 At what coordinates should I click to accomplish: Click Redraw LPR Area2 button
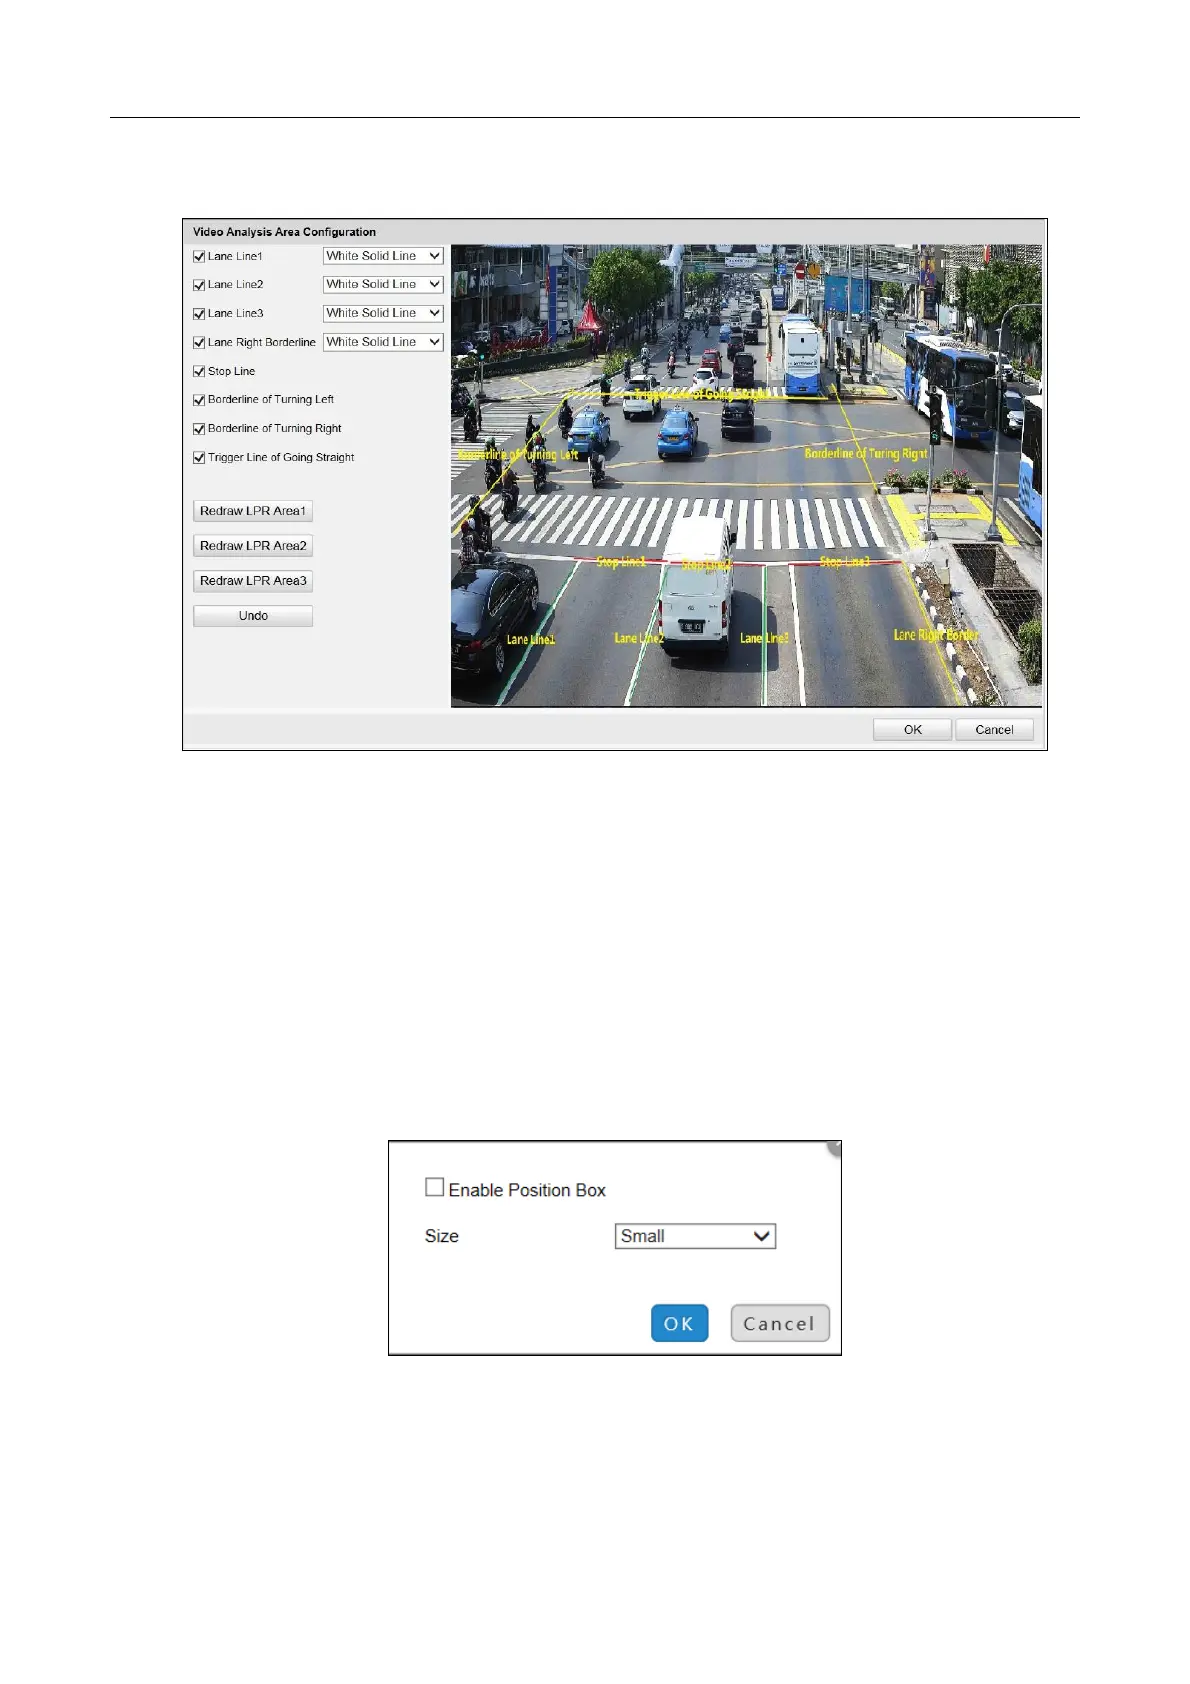coord(253,546)
